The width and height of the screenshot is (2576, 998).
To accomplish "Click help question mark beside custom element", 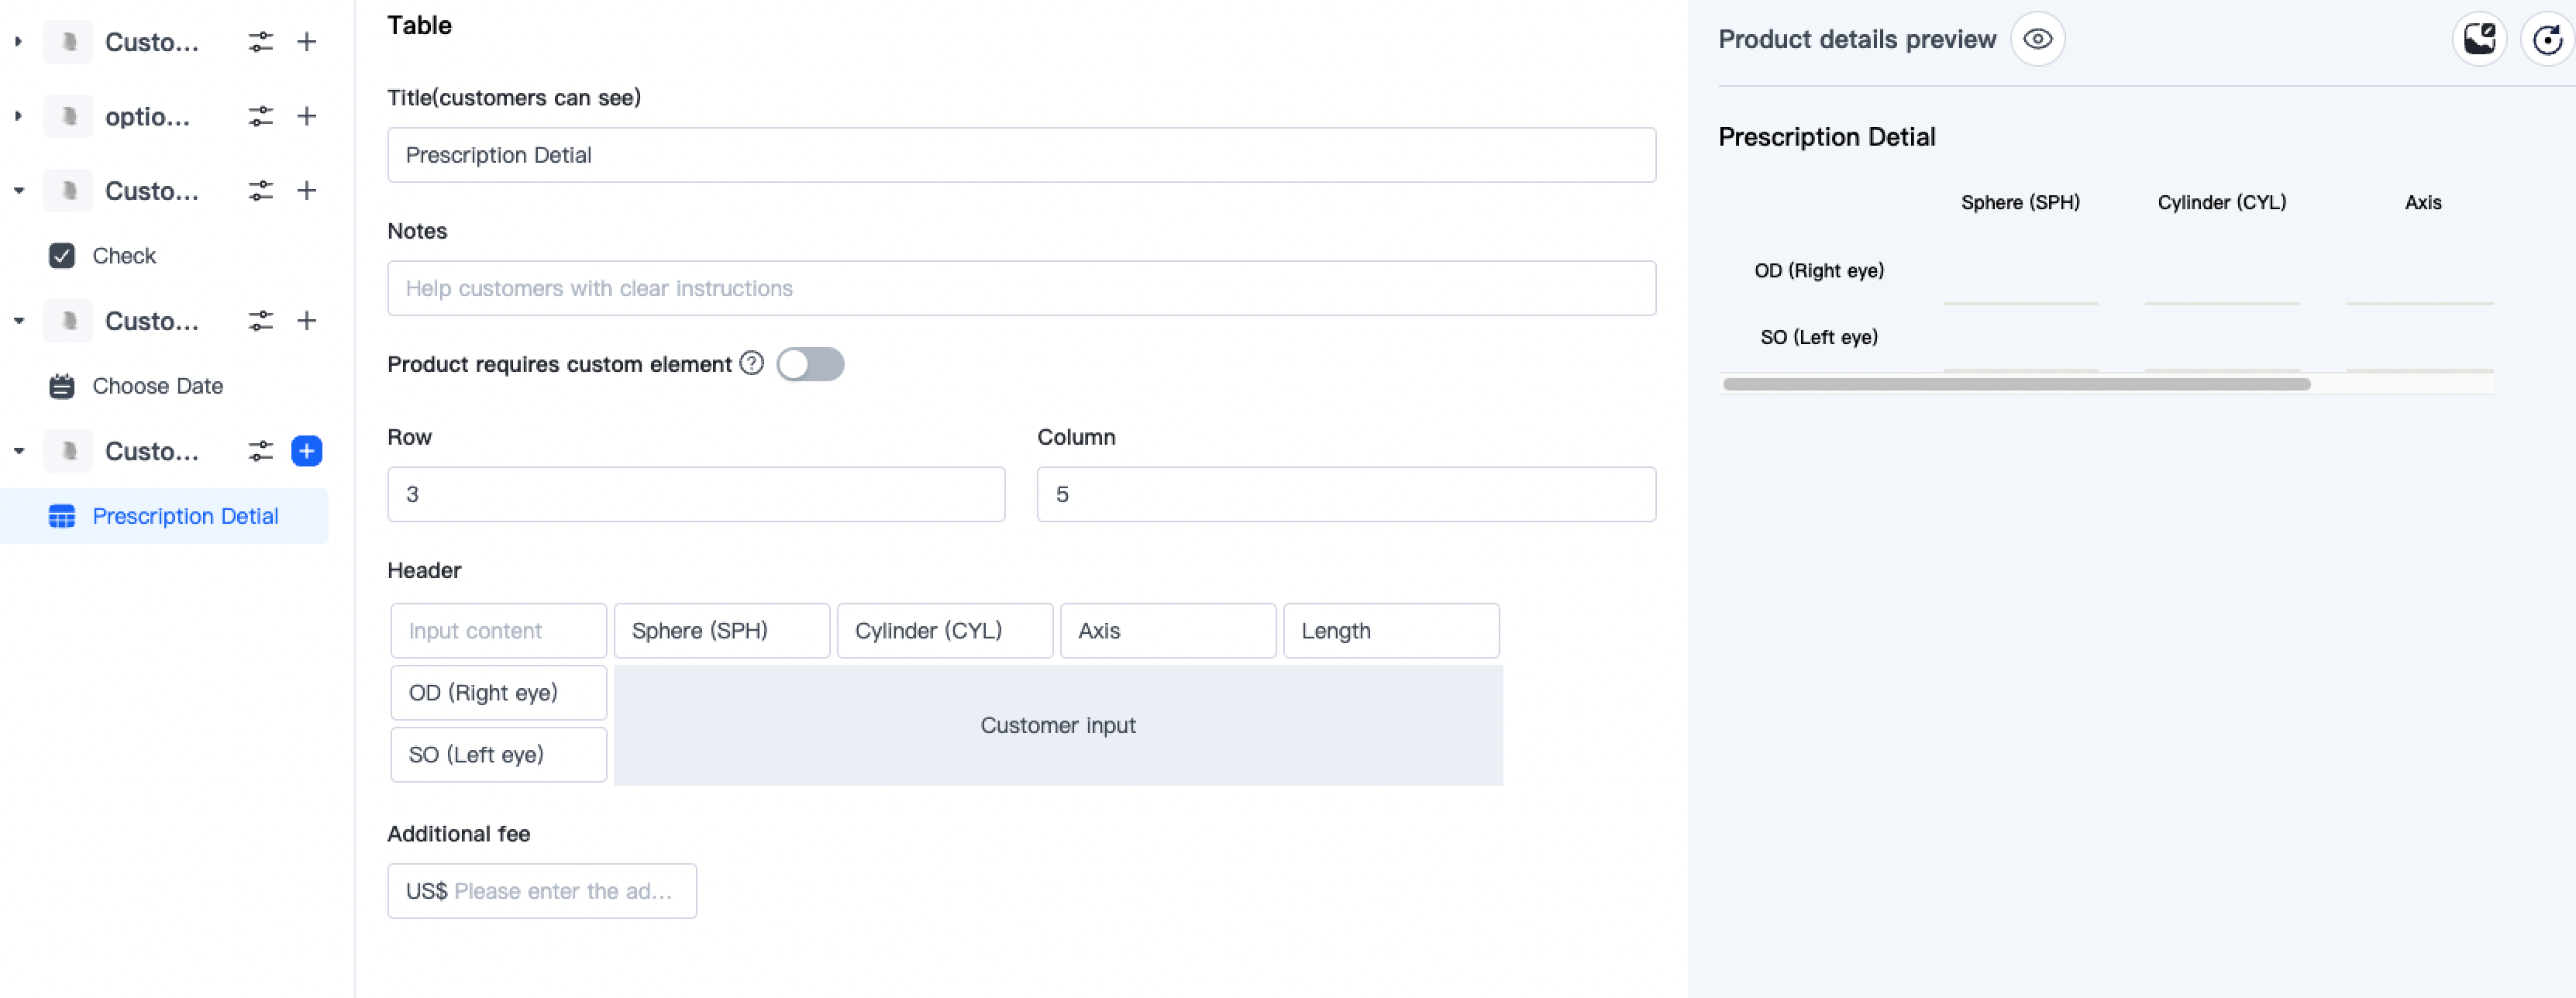I will coord(752,364).
